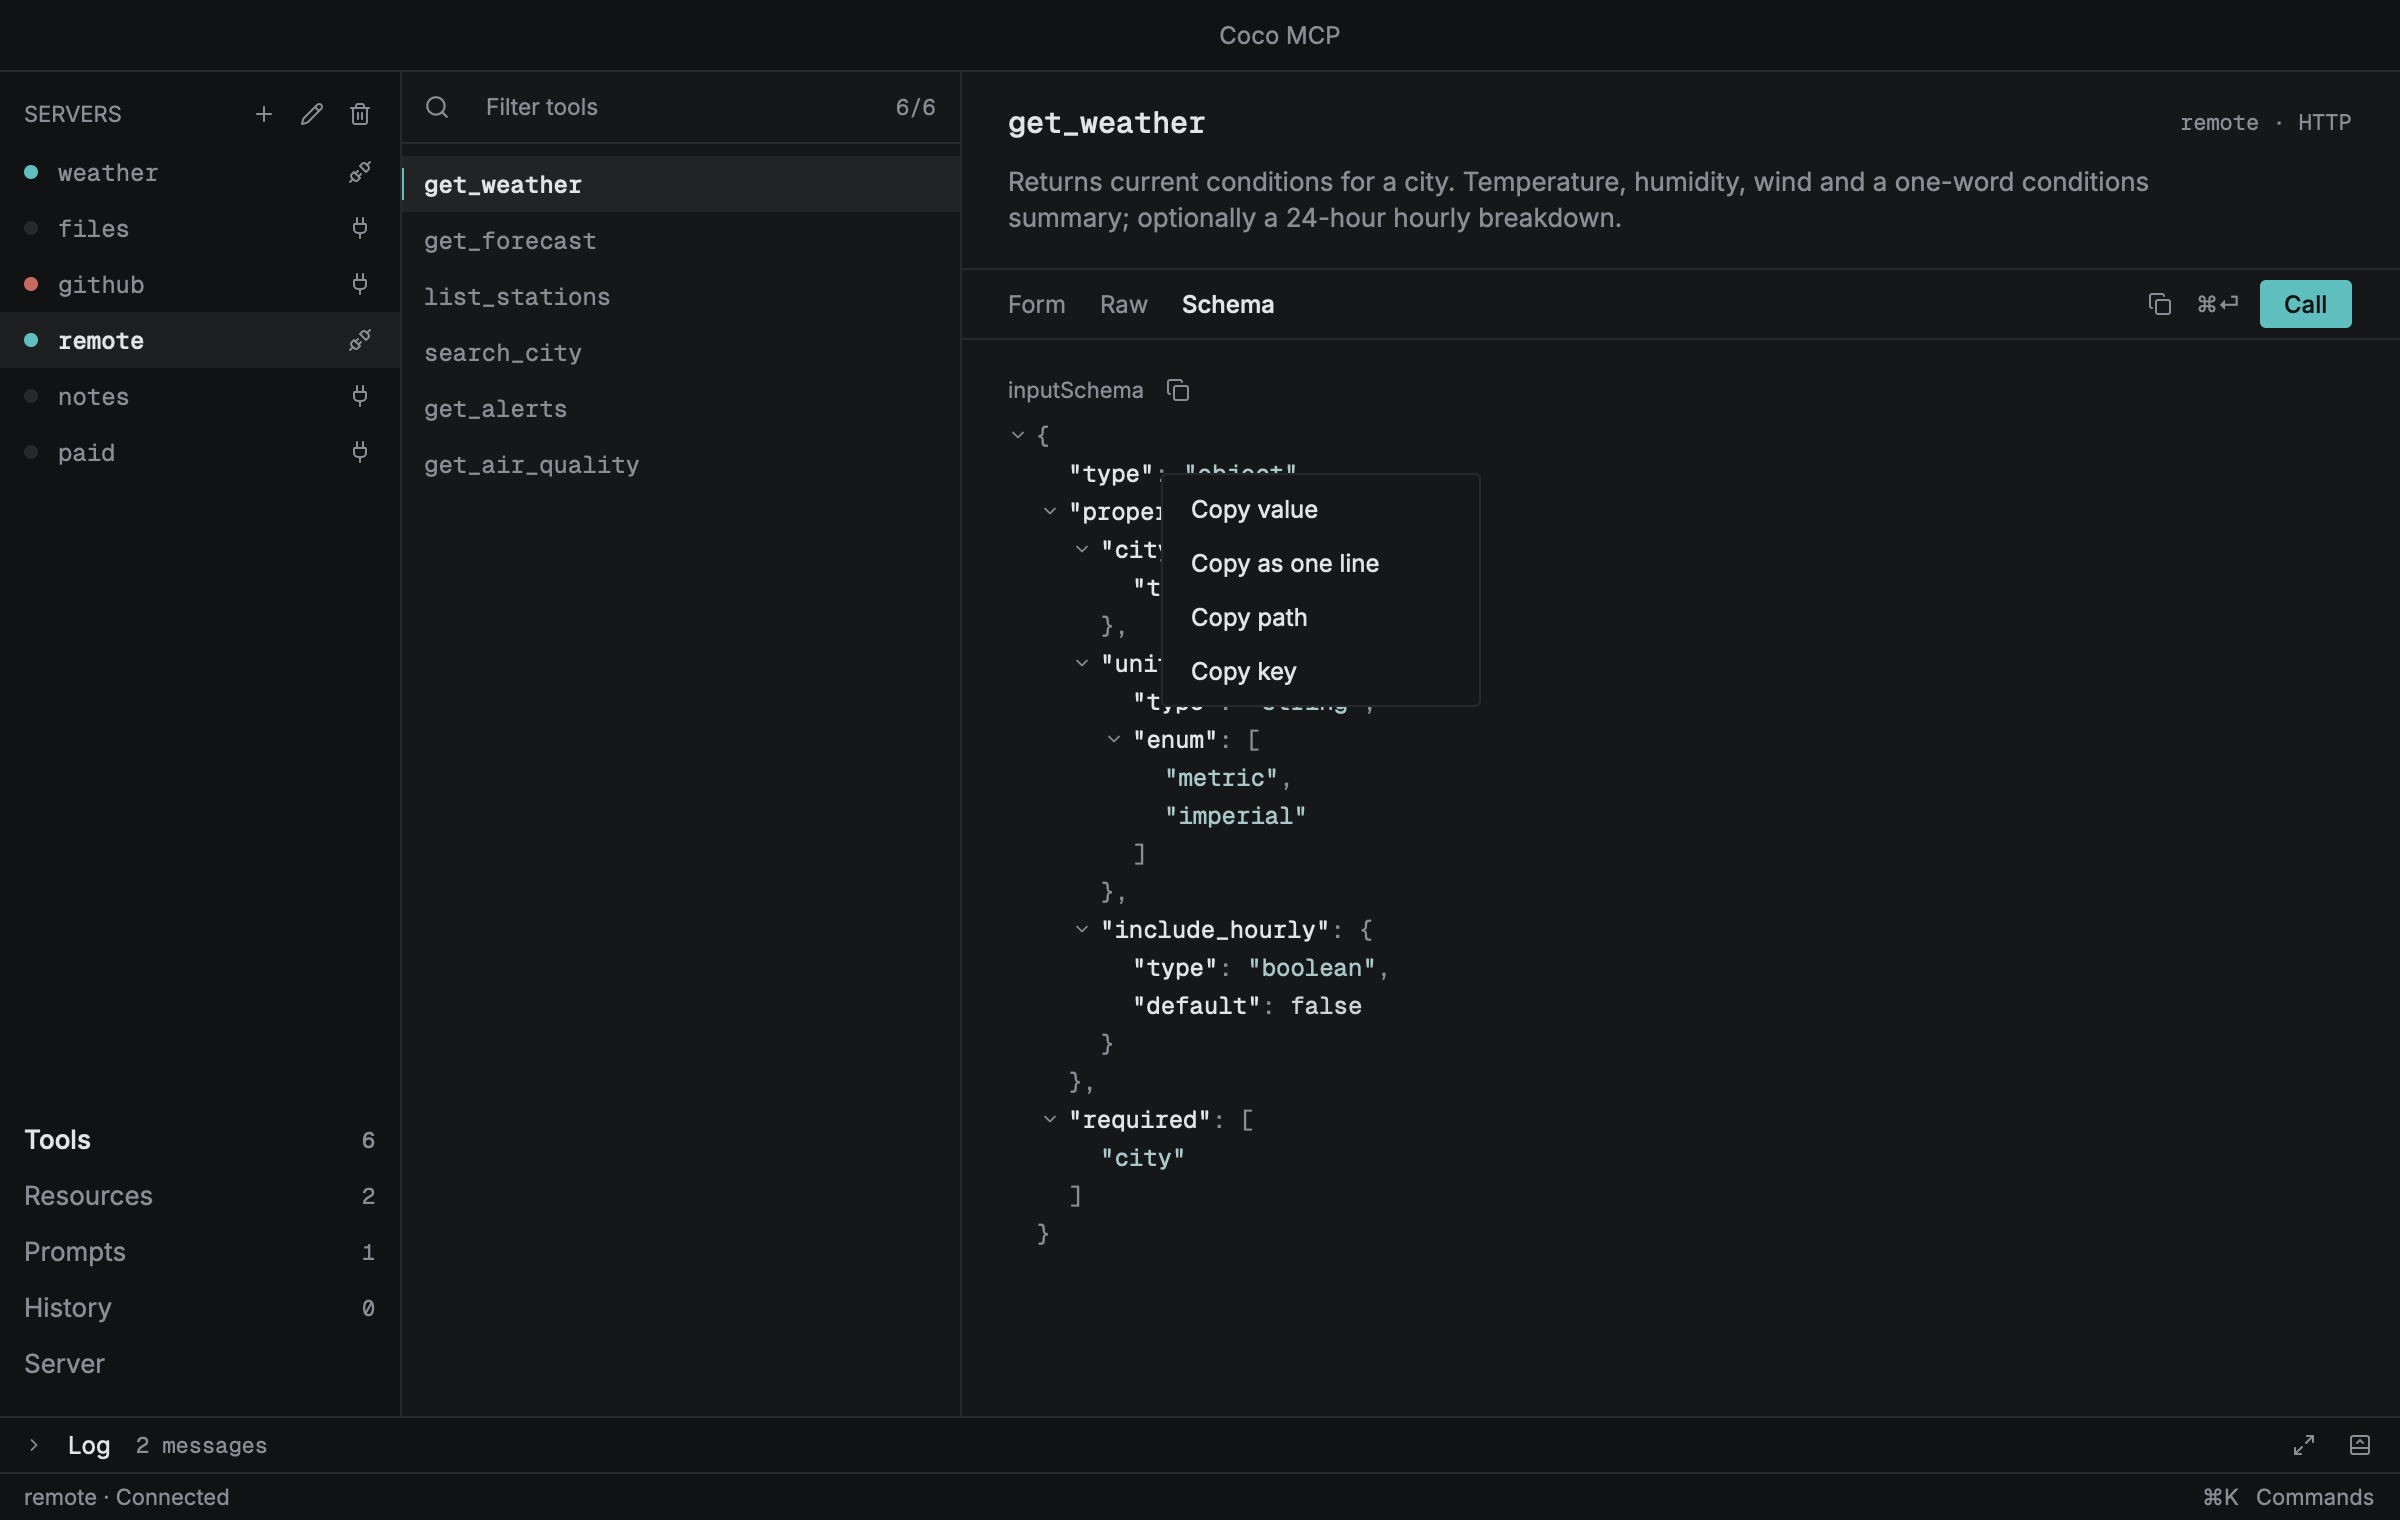Connect the github server plug icon

[360, 284]
